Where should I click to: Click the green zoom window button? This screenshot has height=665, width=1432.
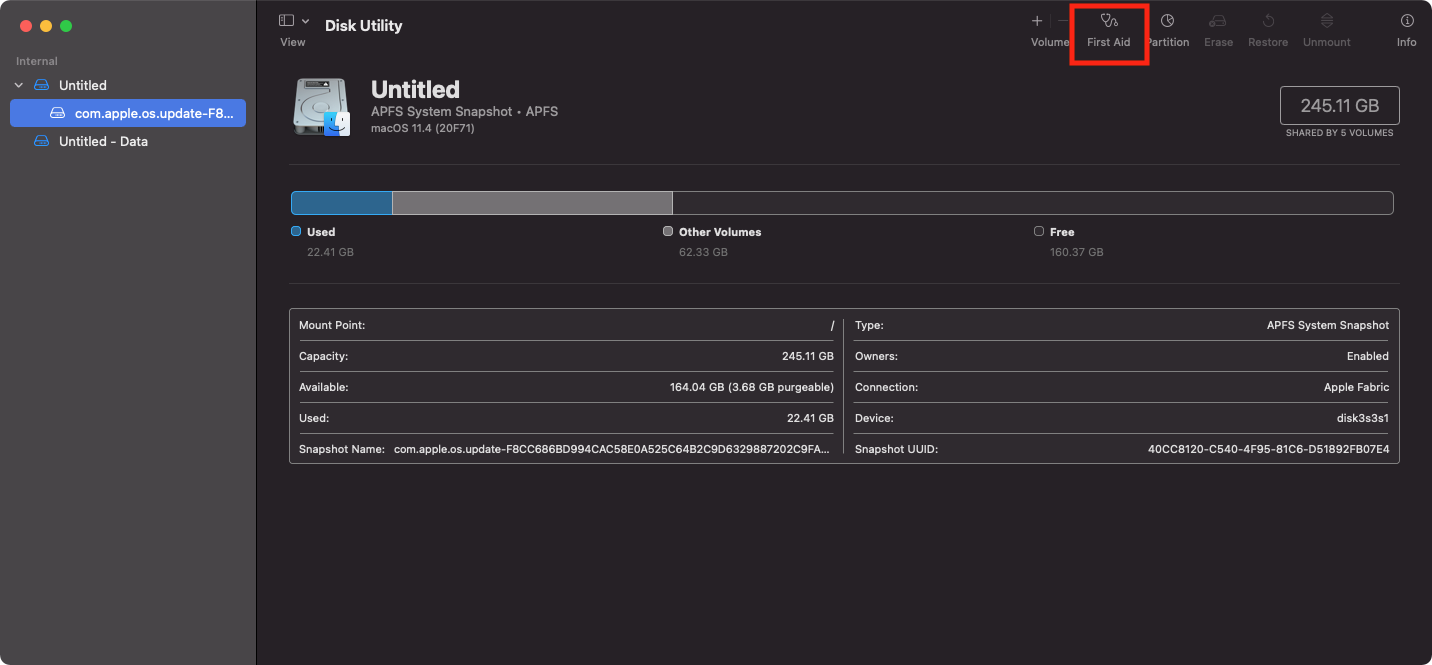pos(66,25)
